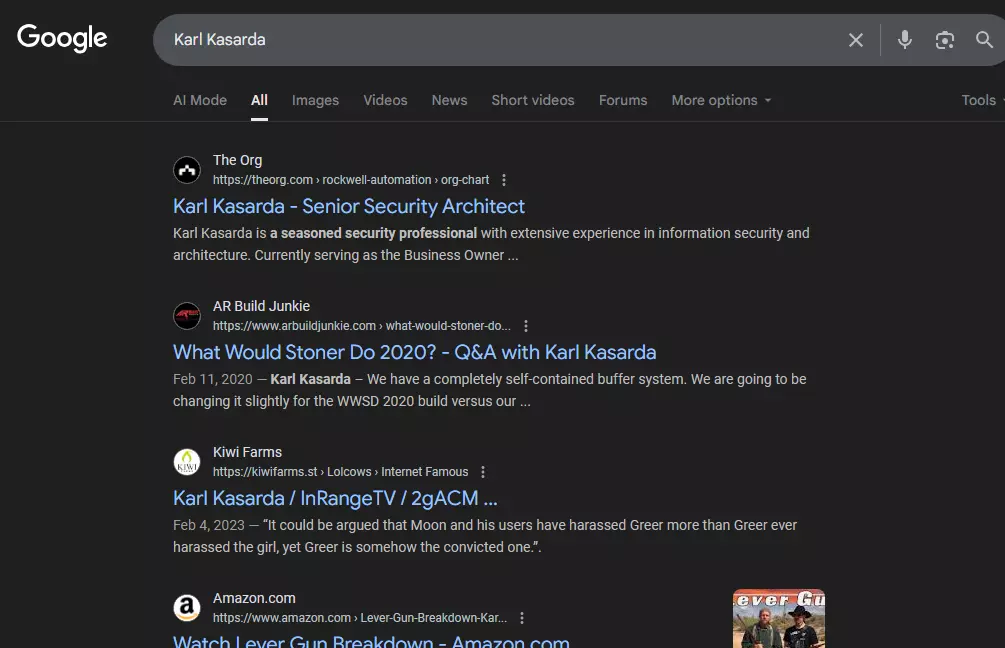
Task: Click the Feb 4, 2023 result date
Action: click(x=209, y=526)
